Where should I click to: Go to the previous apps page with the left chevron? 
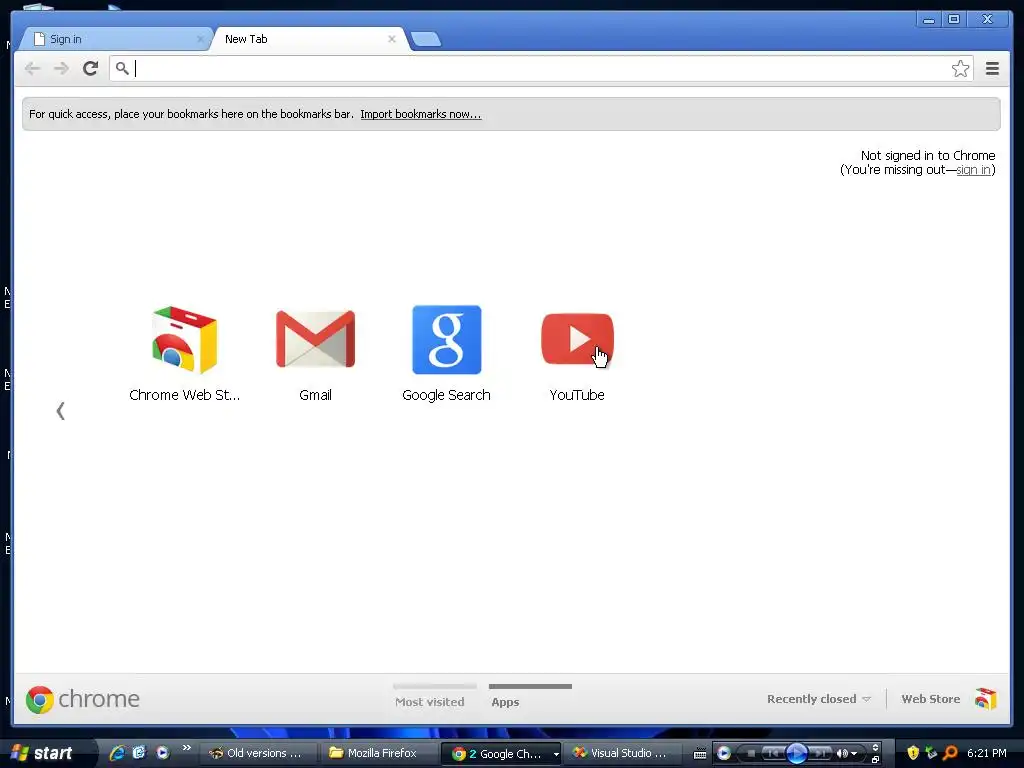click(x=61, y=411)
